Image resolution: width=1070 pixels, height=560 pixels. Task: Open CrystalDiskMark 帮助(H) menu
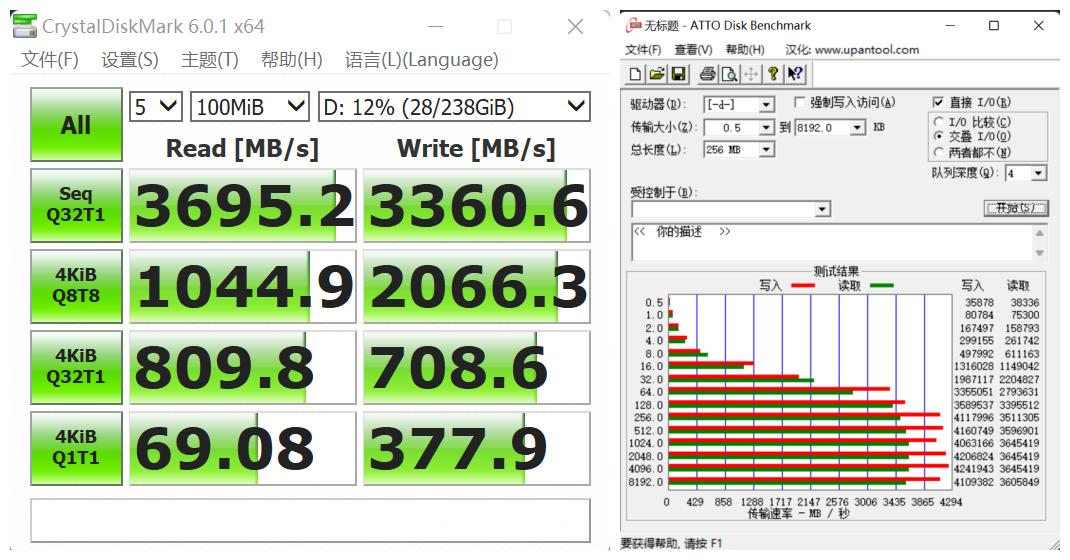tap(291, 60)
